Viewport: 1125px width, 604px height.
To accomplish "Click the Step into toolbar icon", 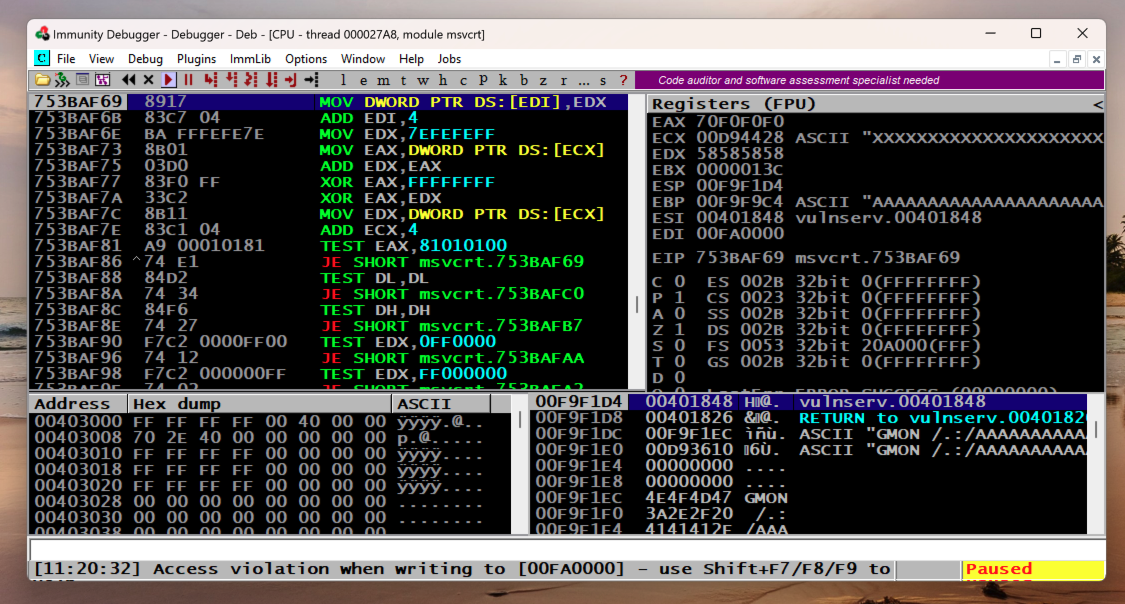I will [210, 80].
